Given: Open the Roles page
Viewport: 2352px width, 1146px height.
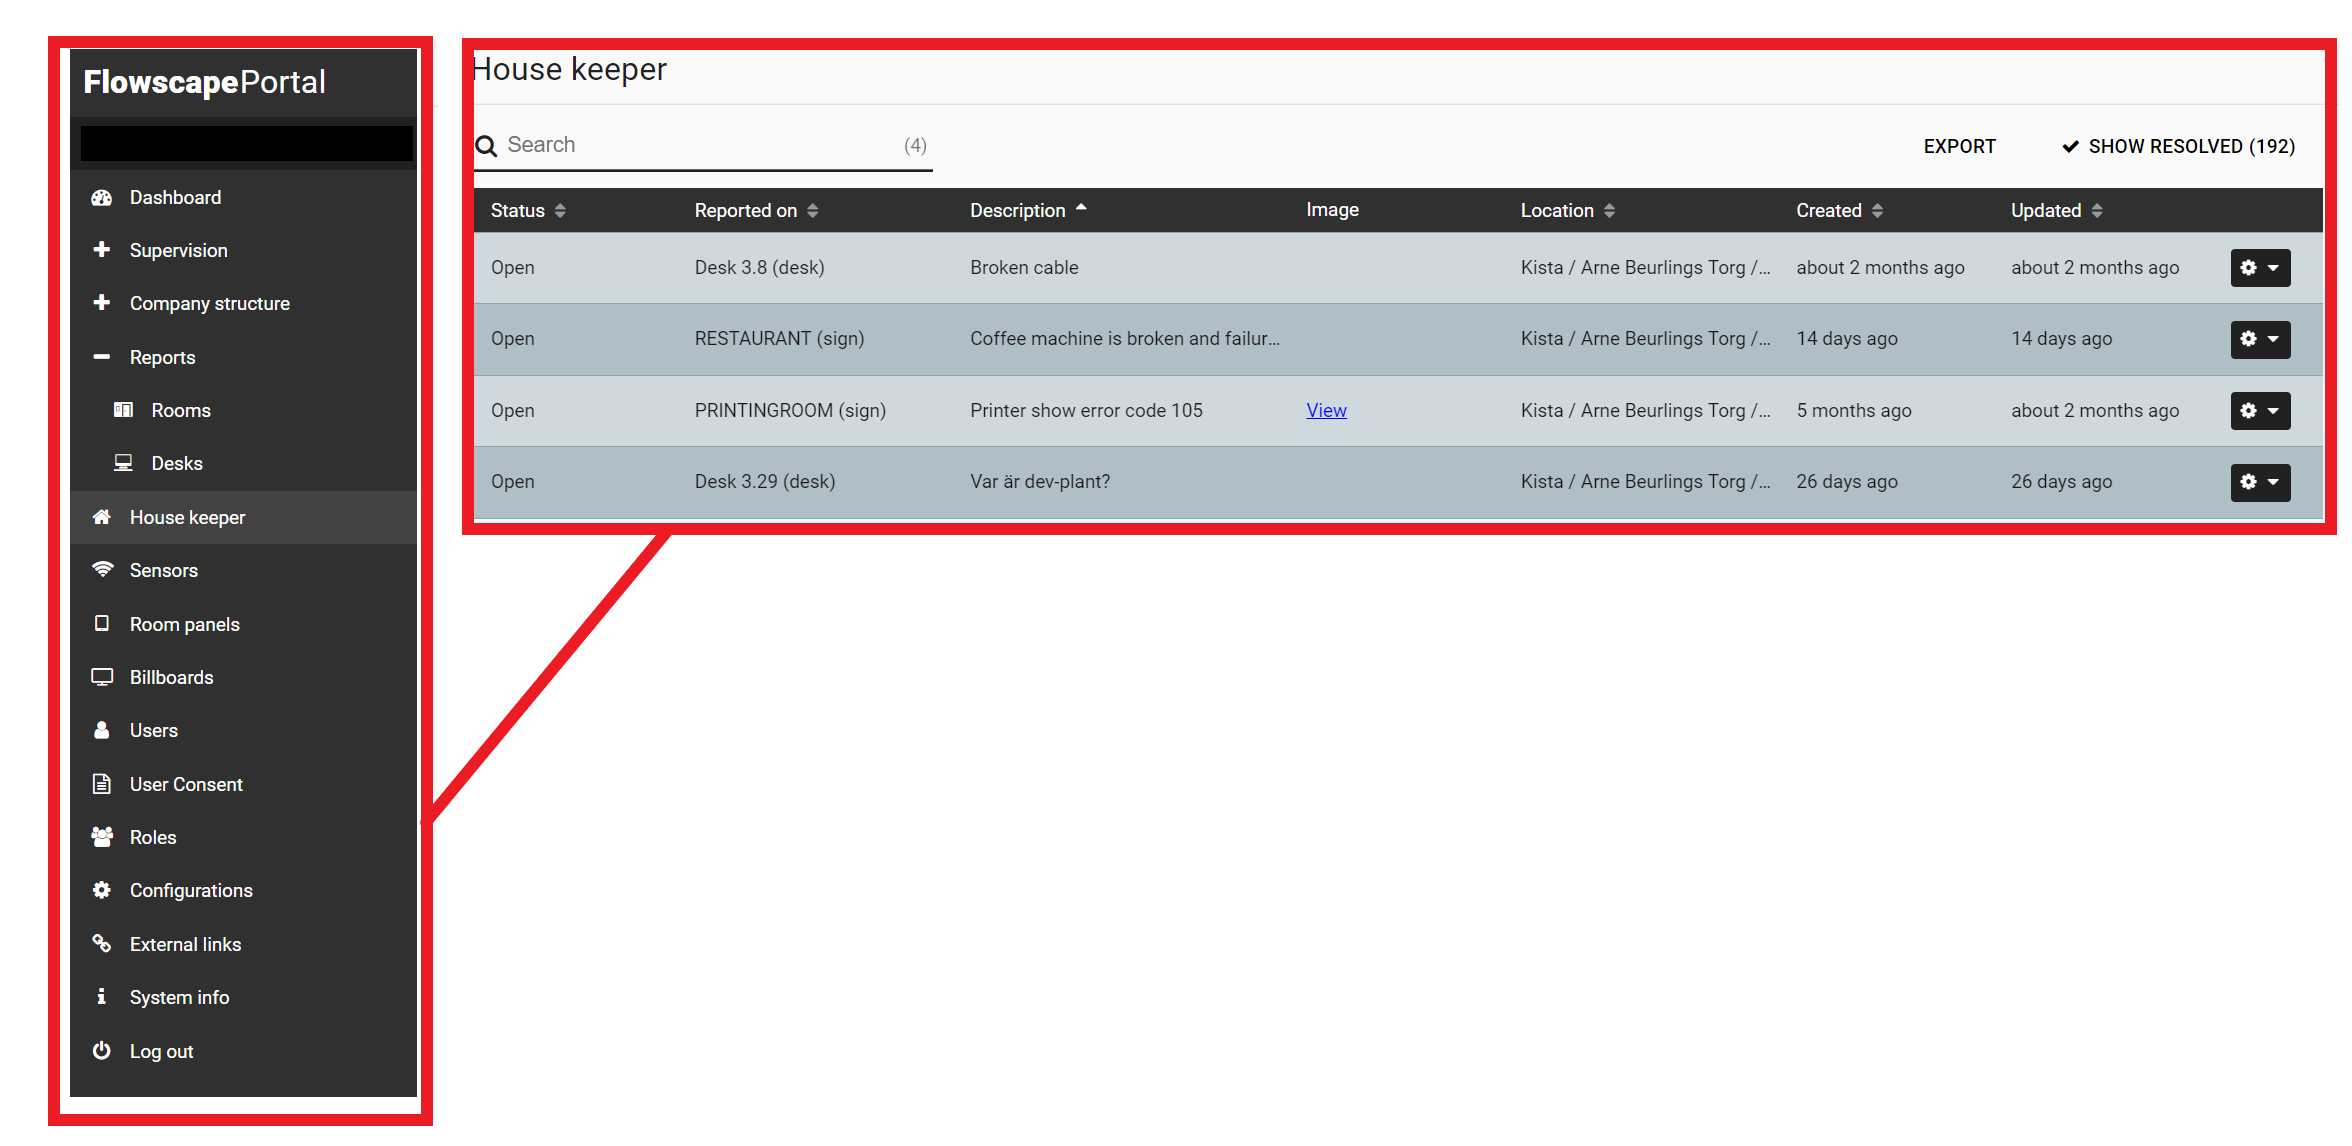Looking at the screenshot, I should click(153, 838).
